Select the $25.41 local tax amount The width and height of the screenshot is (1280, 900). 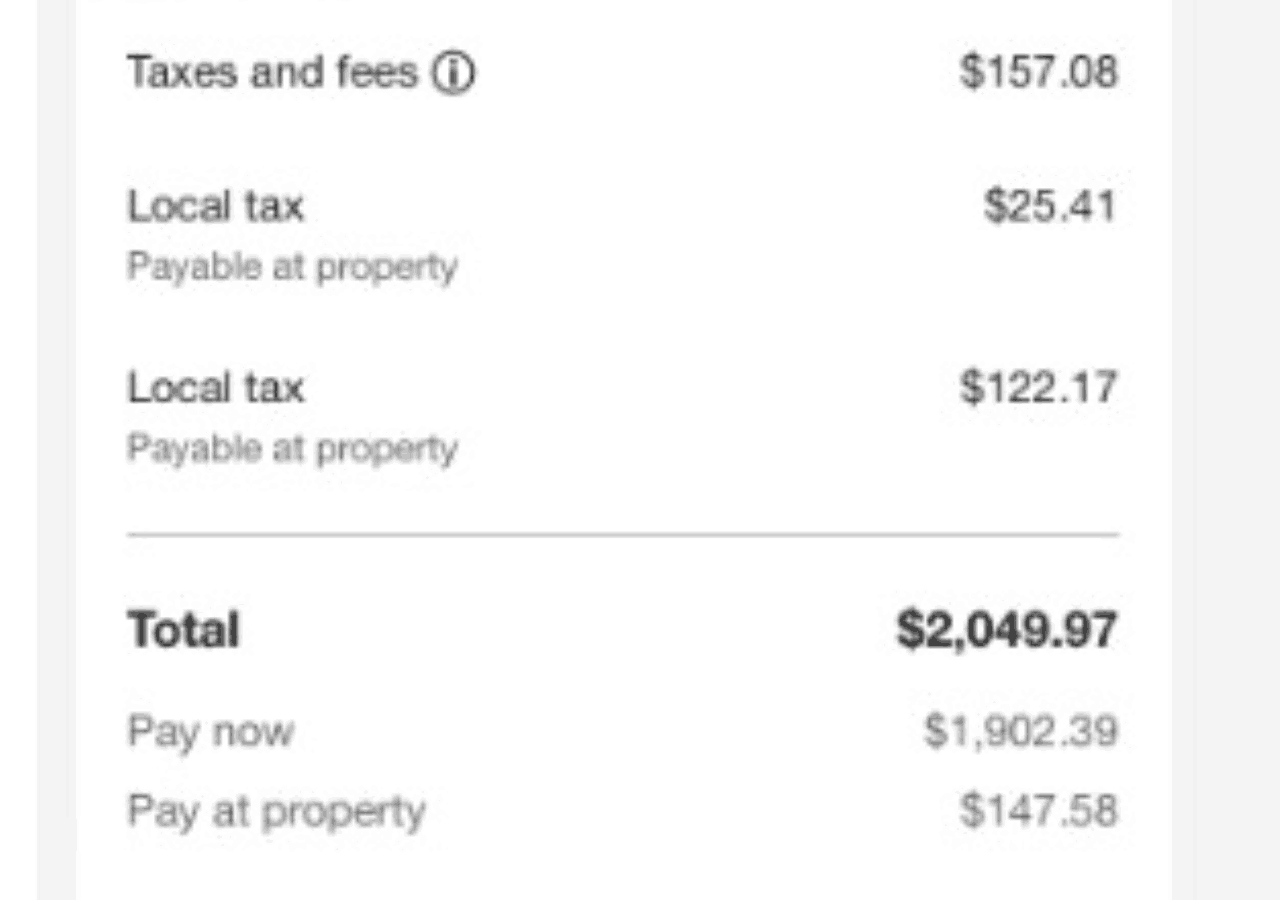1049,207
